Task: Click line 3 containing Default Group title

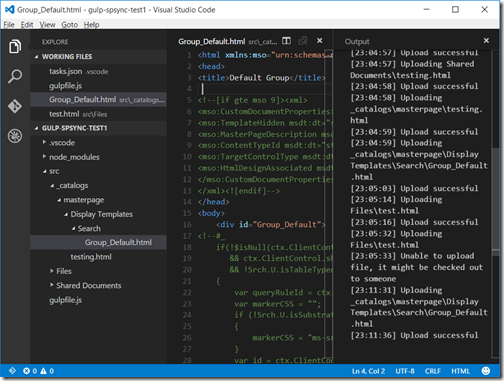Action: pos(262,78)
